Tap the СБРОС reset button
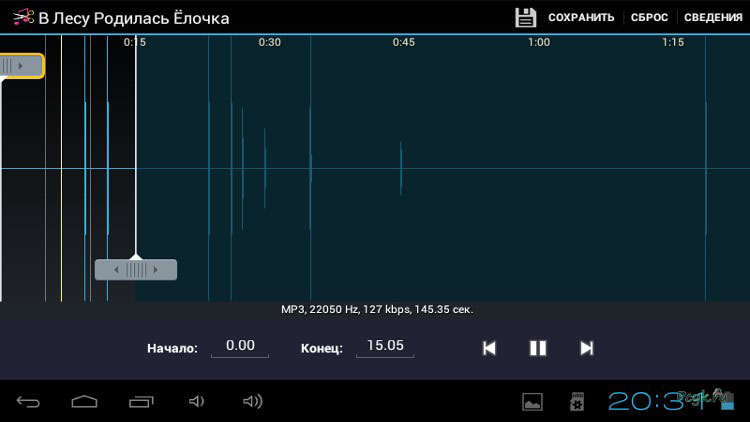The width and height of the screenshot is (750, 422). coord(649,18)
